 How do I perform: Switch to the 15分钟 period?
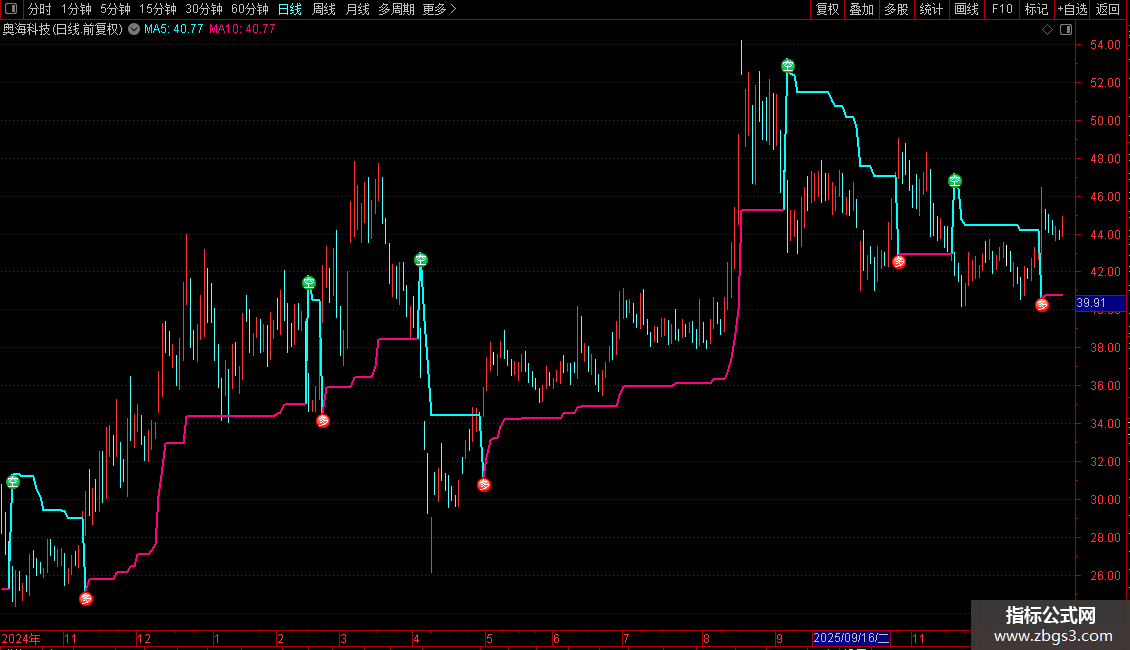coord(158,9)
